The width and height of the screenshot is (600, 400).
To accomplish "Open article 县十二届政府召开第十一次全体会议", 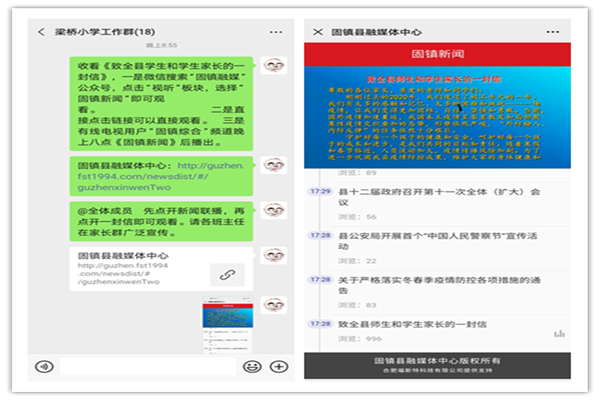I will (x=425, y=194).
